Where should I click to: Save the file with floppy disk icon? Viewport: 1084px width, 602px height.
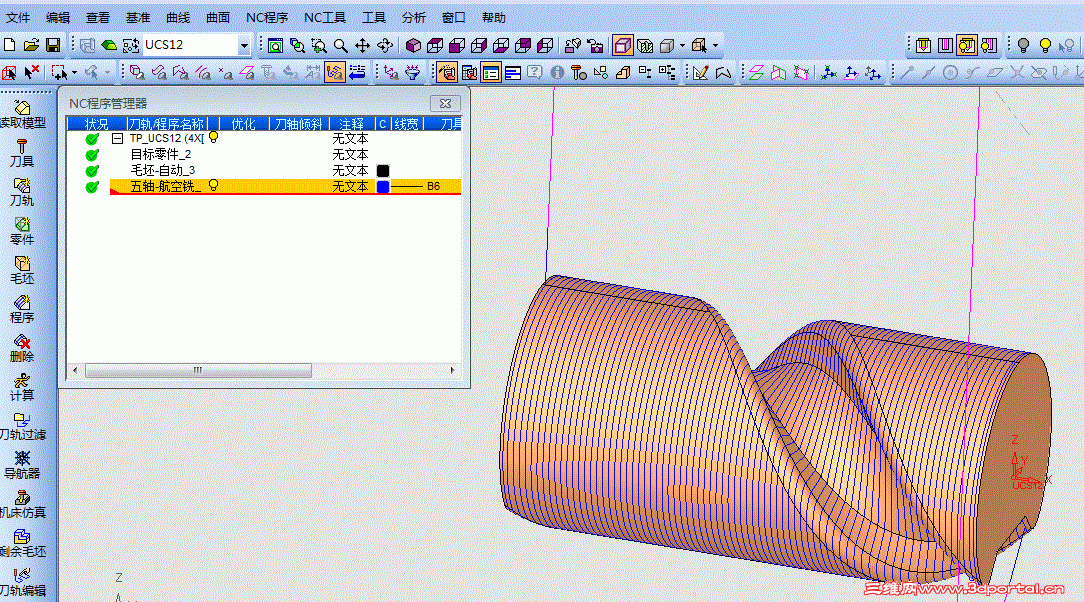click(x=53, y=45)
